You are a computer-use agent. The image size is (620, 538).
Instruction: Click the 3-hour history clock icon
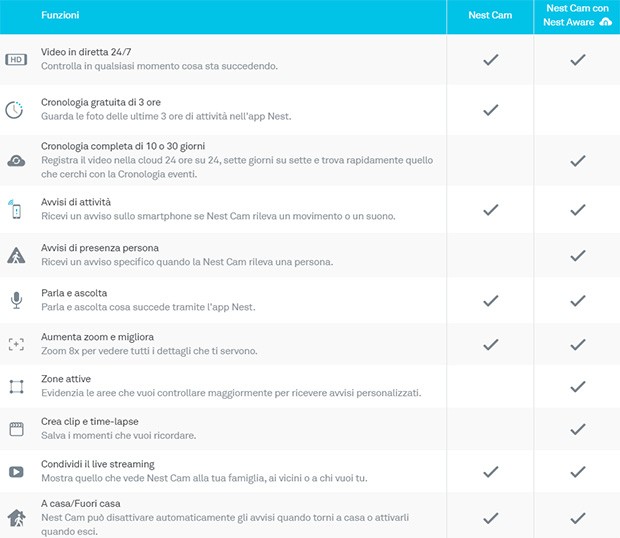pos(15,110)
